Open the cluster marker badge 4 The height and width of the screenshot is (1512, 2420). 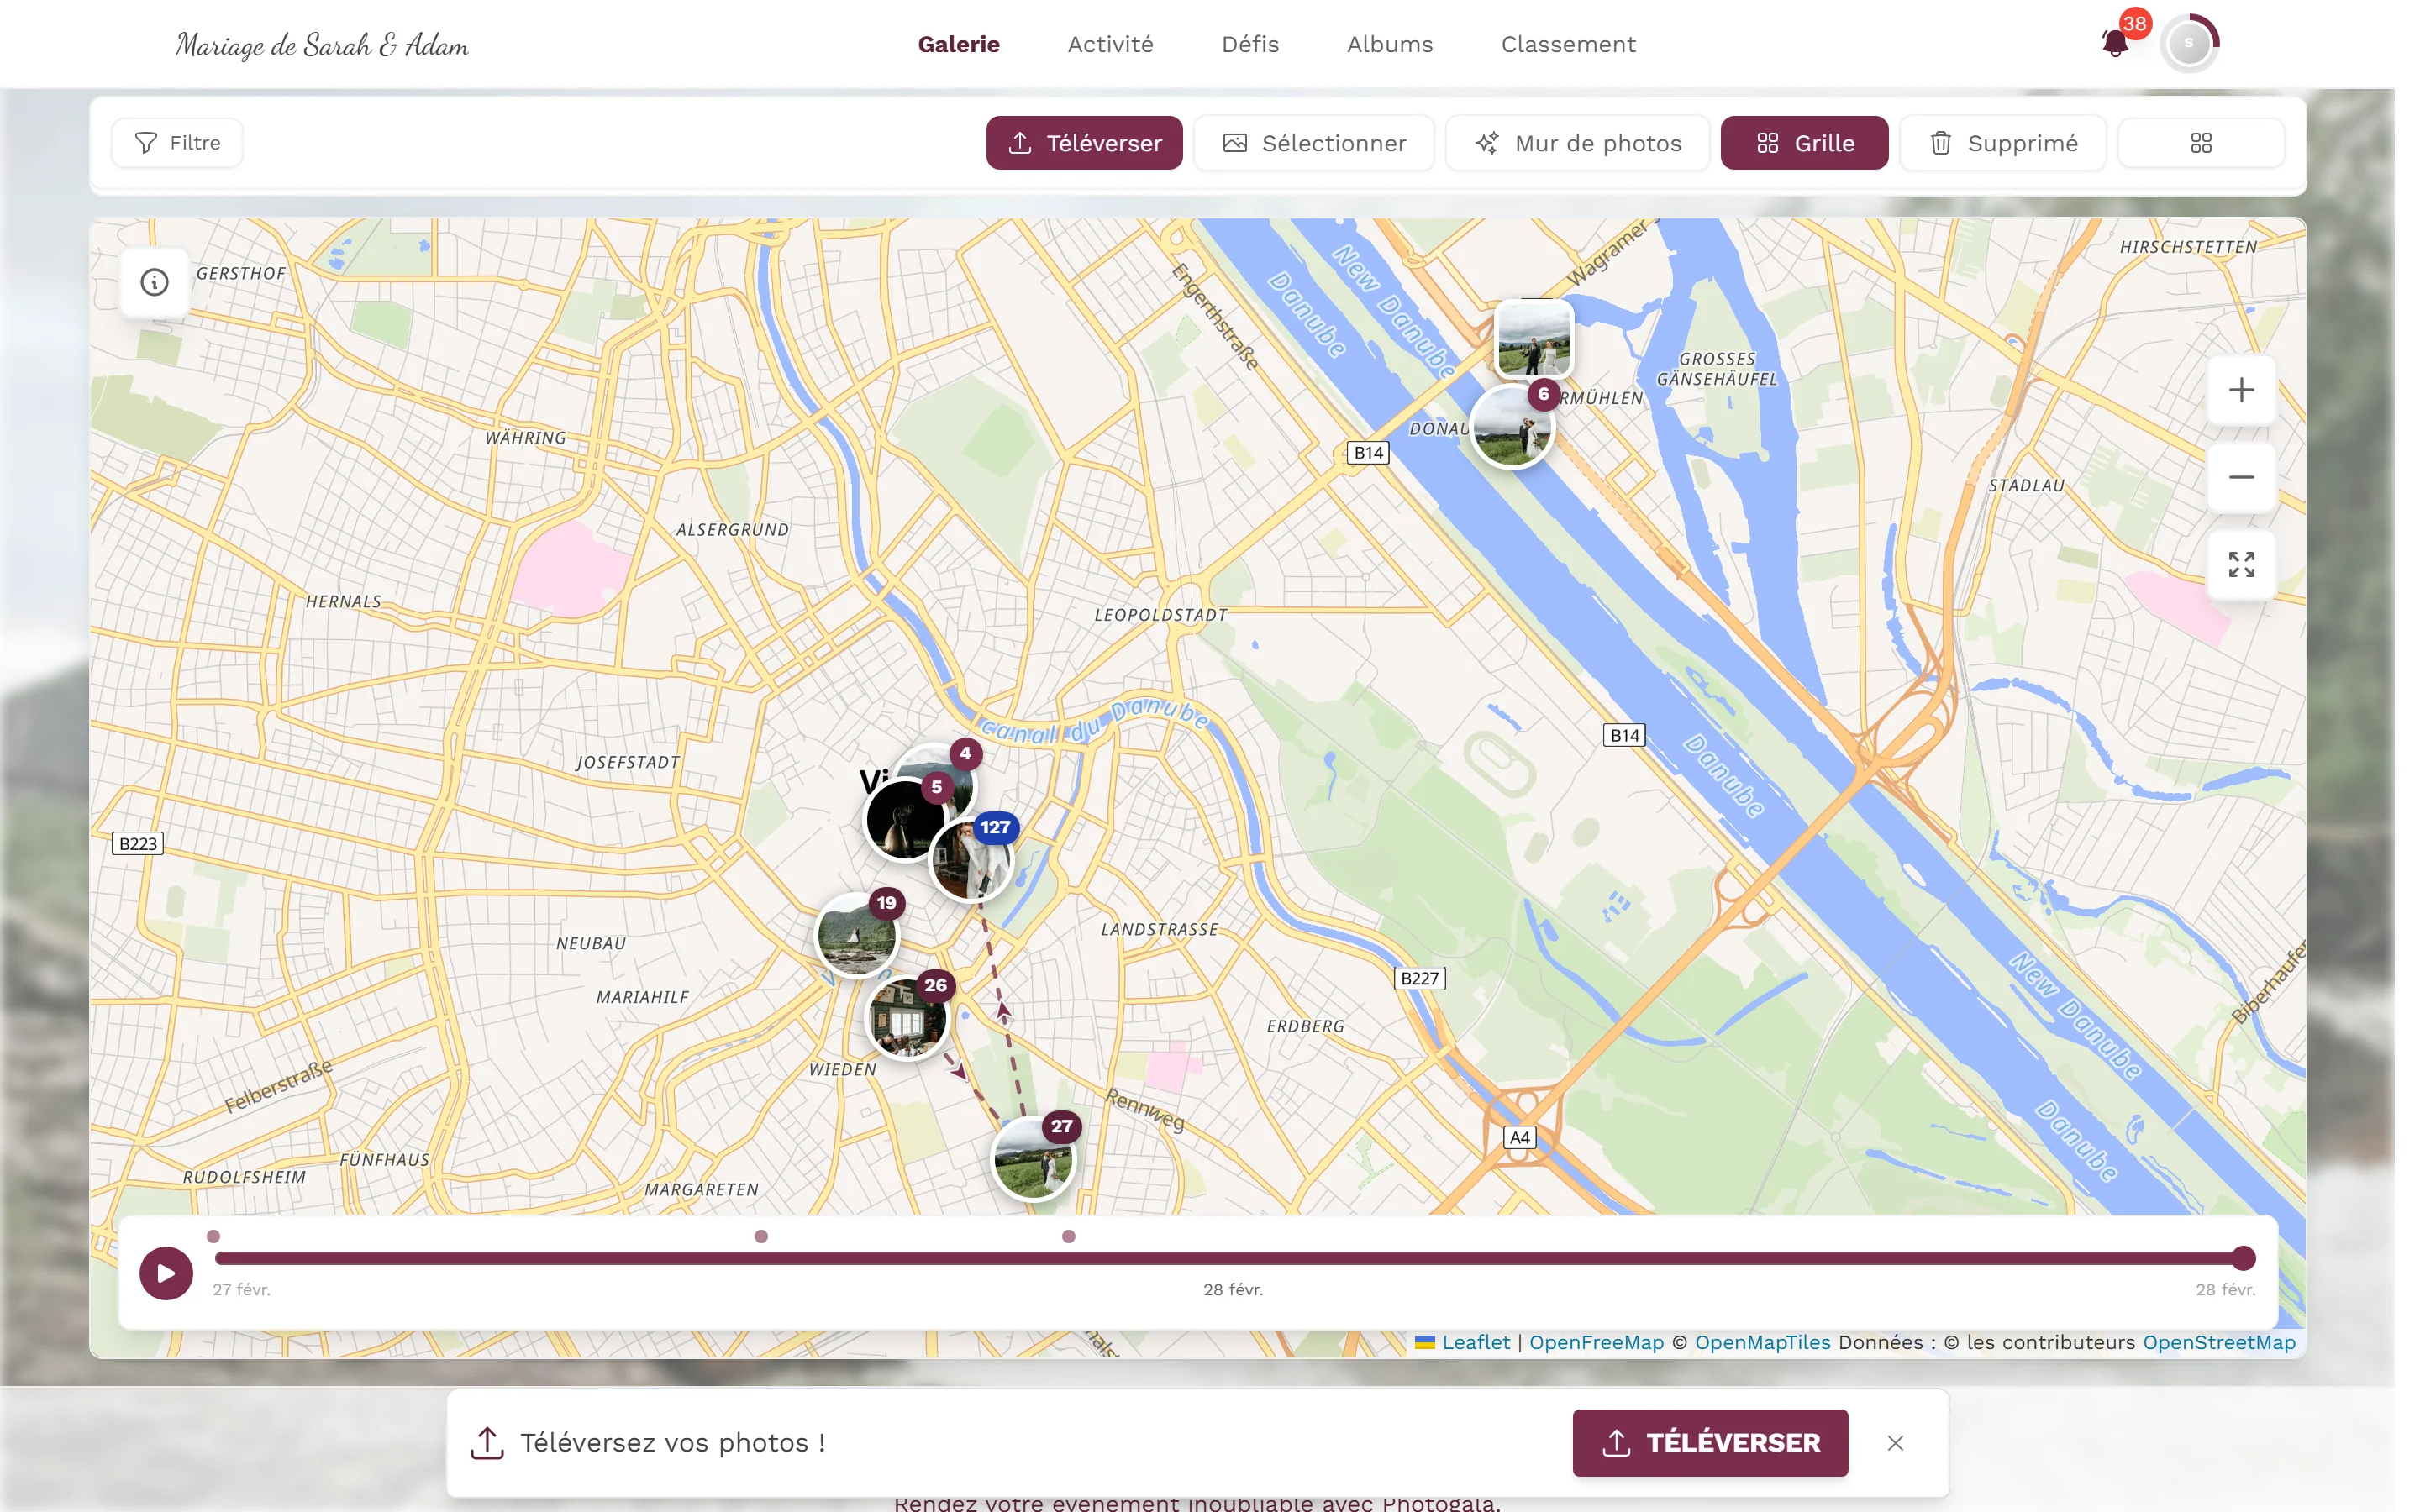(x=964, y=754)
